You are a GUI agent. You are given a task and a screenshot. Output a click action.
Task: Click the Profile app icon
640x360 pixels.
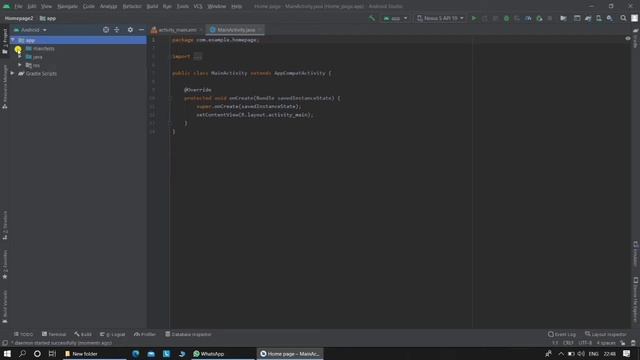tap(528, 18)
